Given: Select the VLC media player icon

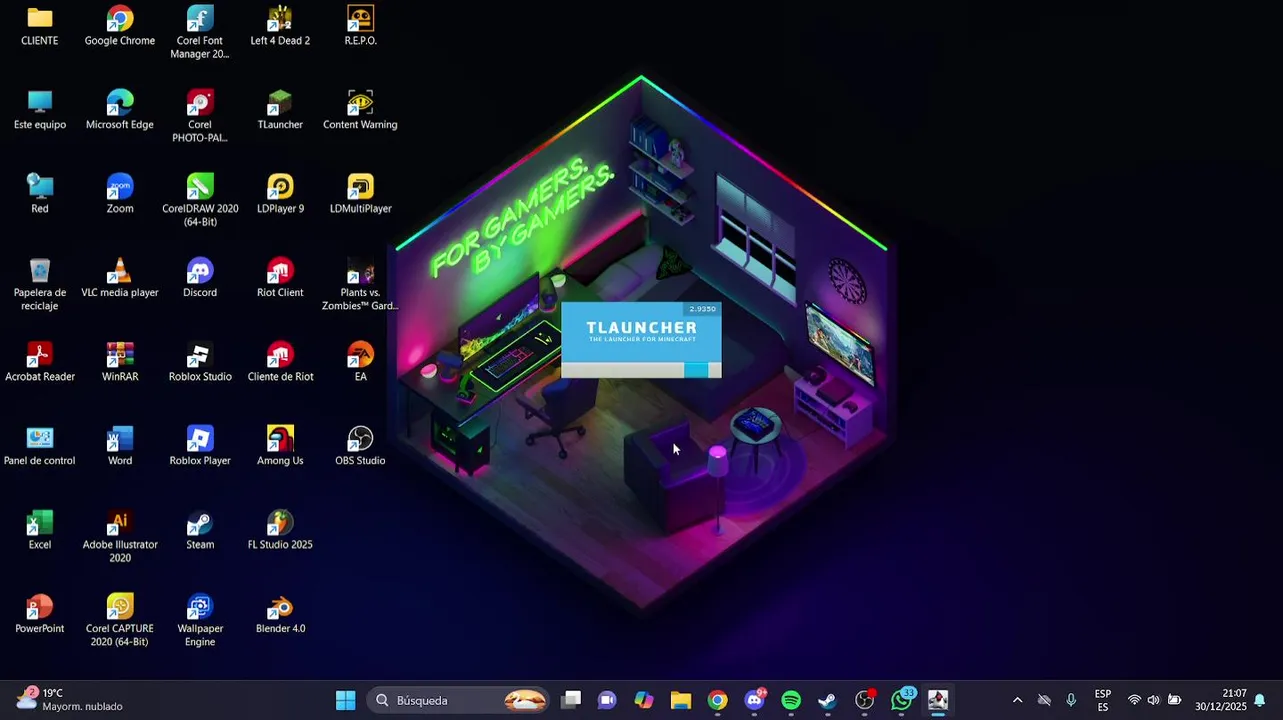Looking at the screenshot, I should (x=120, y=278).
